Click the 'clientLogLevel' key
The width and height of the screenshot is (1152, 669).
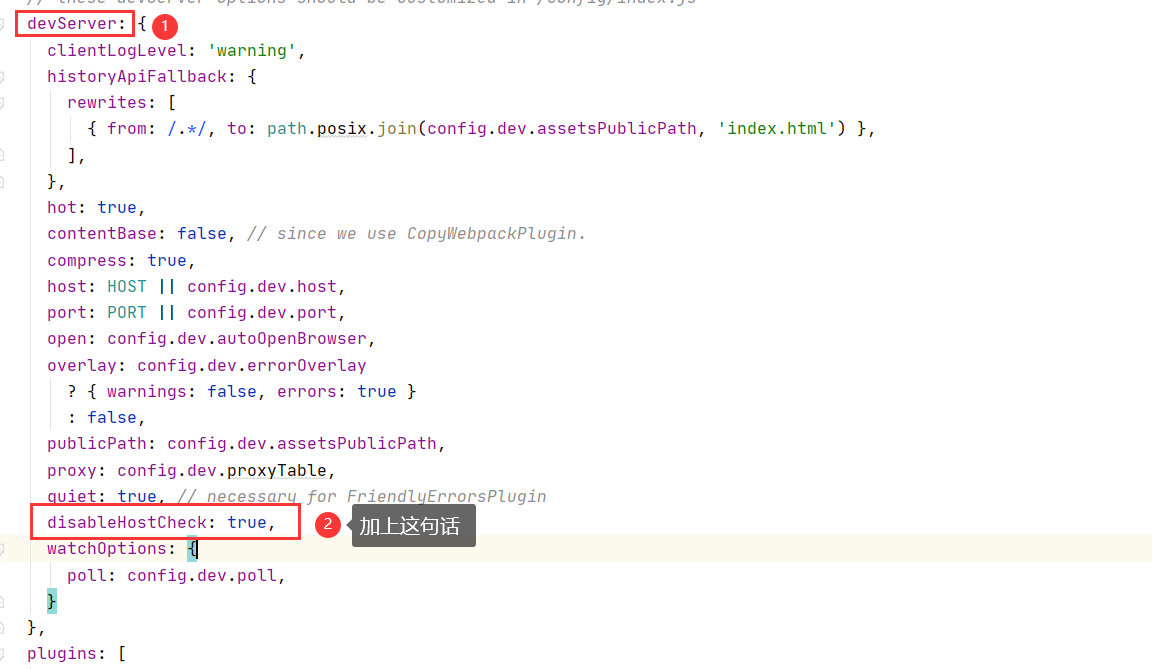pos(117,50)
